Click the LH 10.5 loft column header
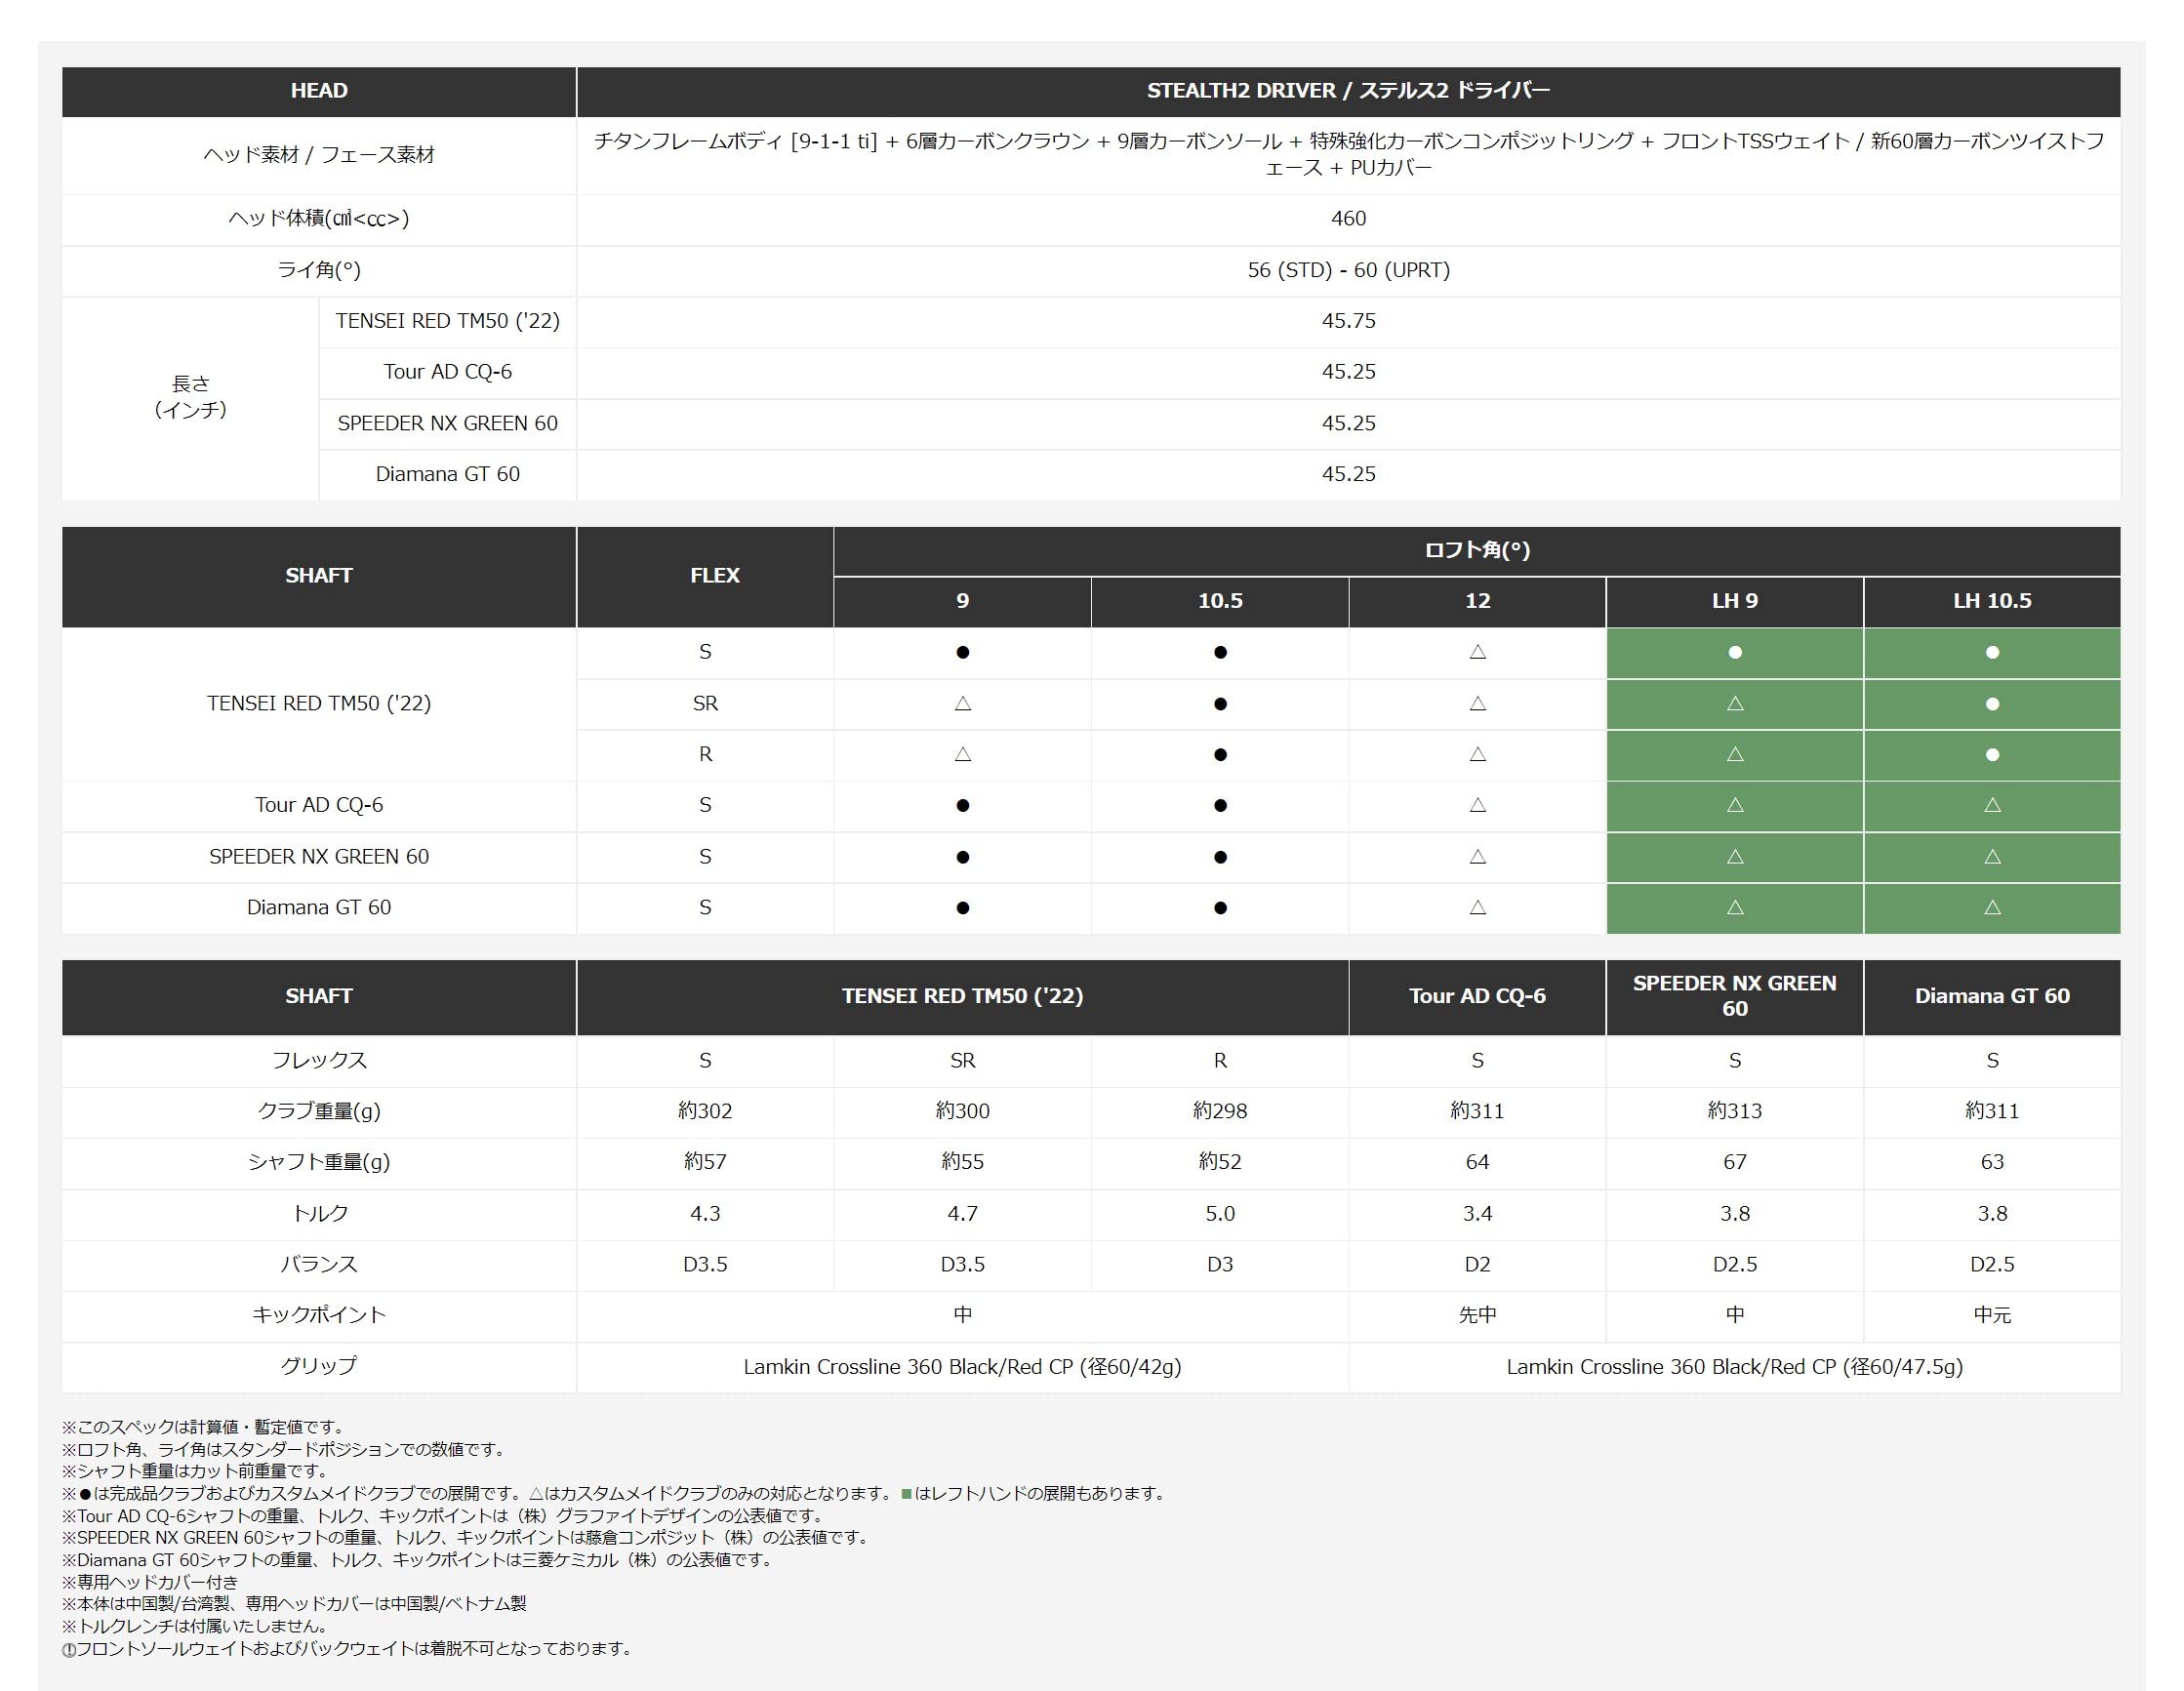This screenshot has width=2184, height=1691. tap(1992, 601)
